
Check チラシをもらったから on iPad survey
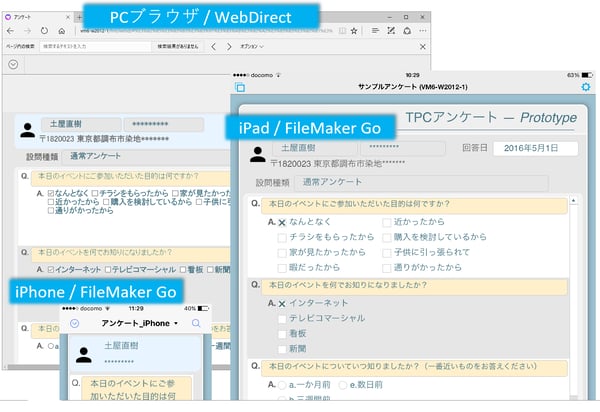coord(282,238)
